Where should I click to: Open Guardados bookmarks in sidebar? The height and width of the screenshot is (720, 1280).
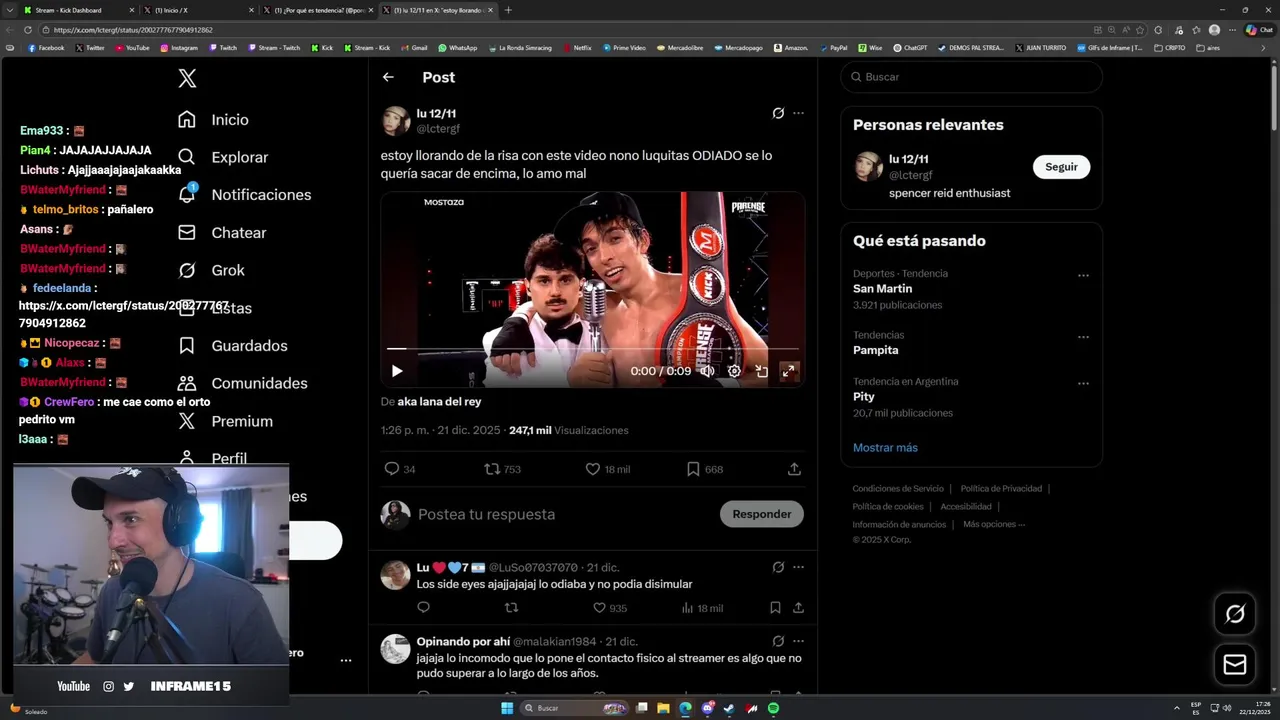click(232, 346)
